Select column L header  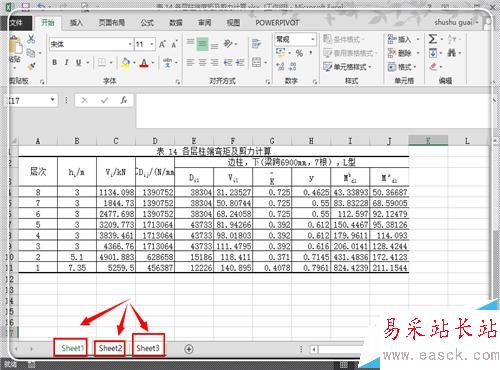coord(467,141)
